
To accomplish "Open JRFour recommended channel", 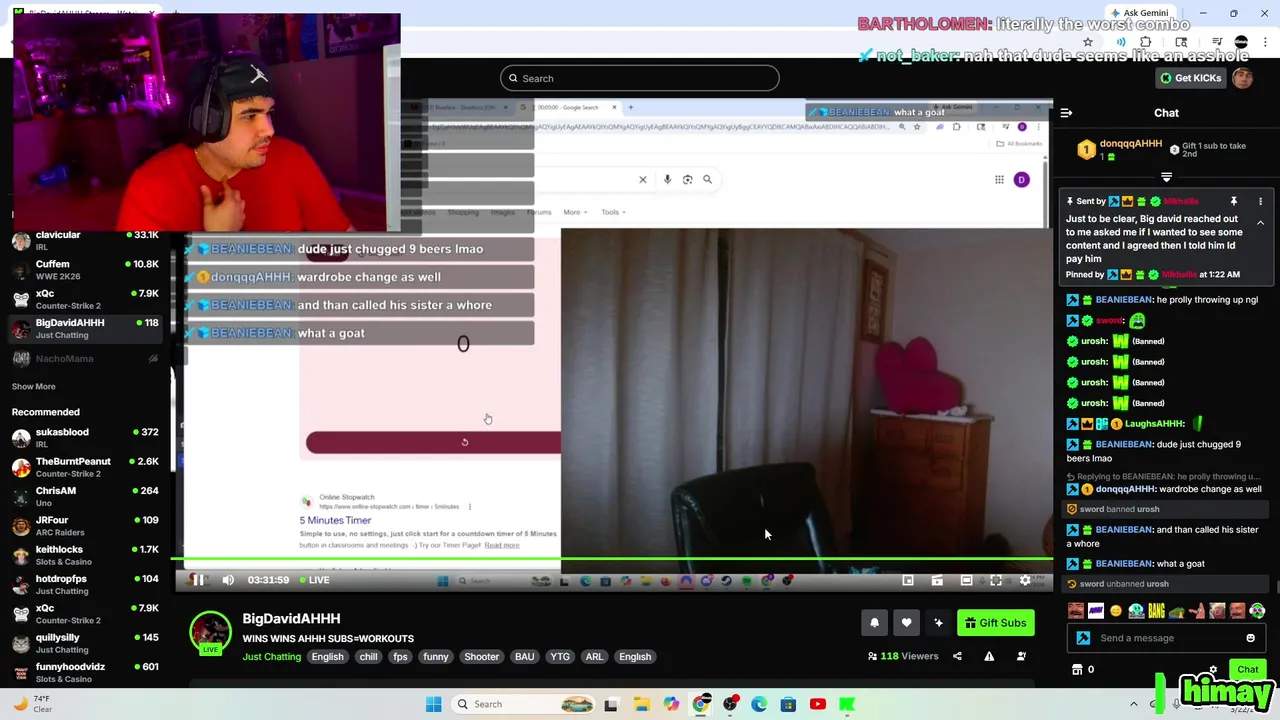I will point(85,526).
